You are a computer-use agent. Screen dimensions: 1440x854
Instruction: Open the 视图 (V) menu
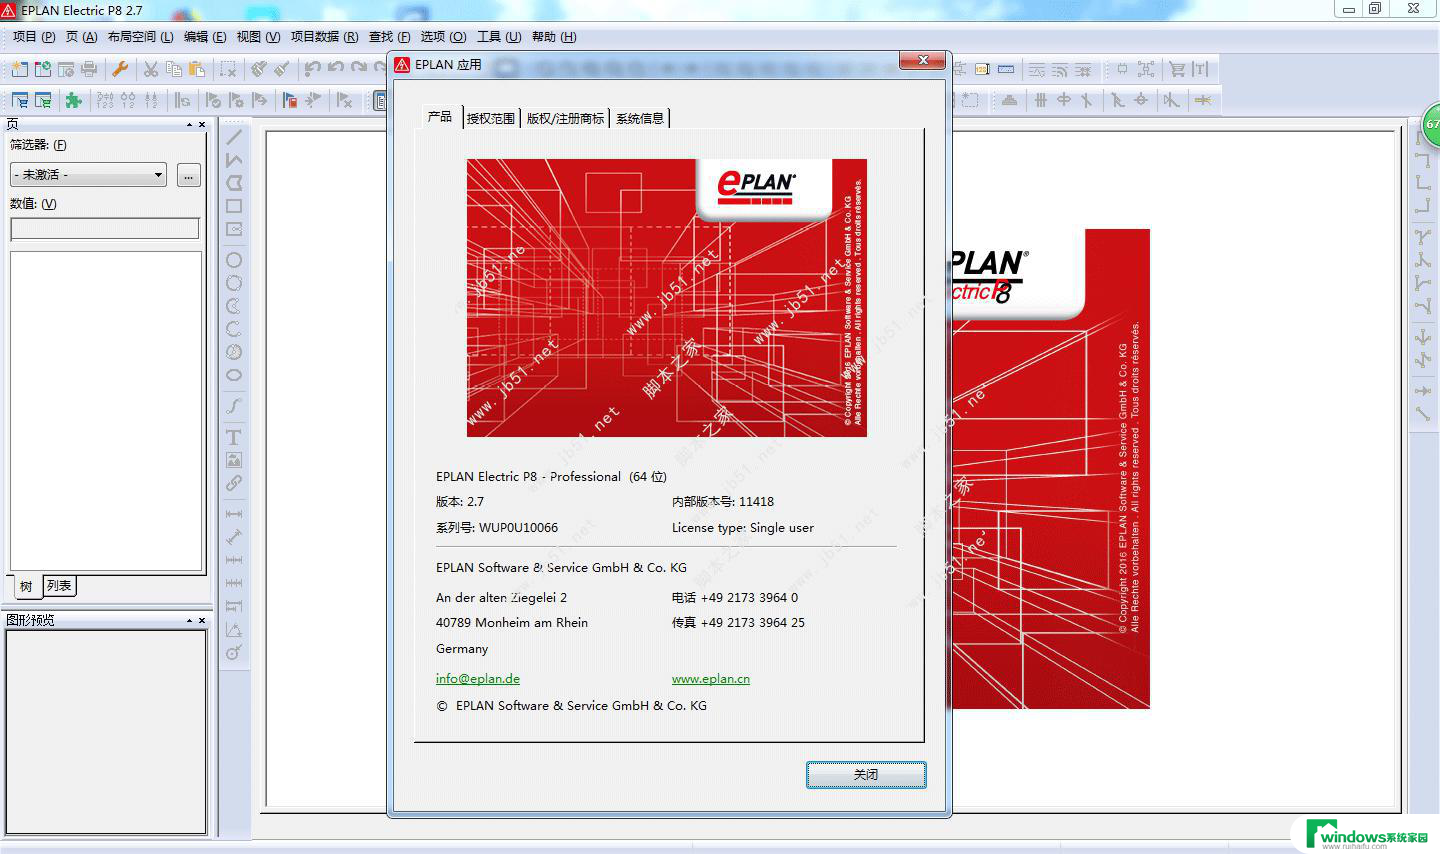tap(258, 37)
